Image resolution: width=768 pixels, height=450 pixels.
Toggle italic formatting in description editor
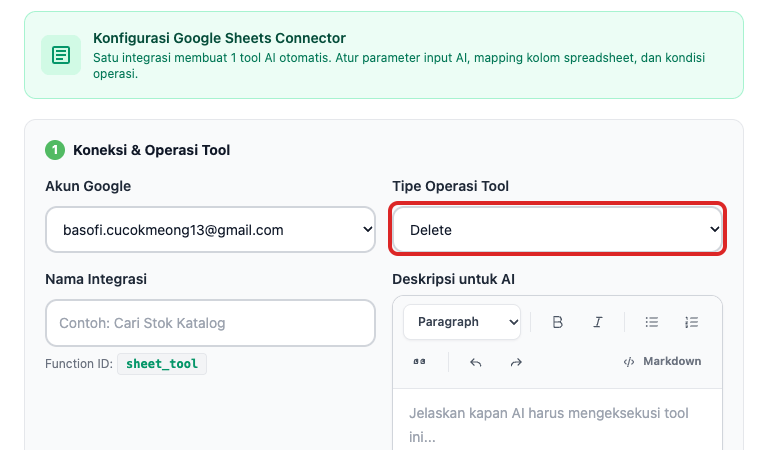598,322
